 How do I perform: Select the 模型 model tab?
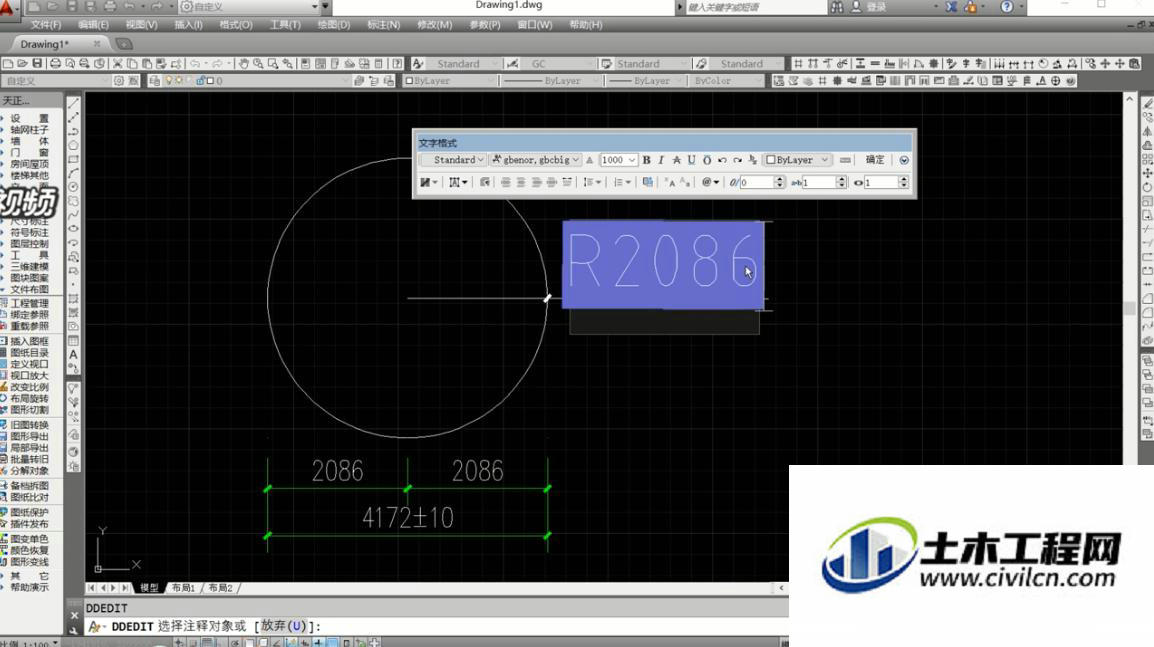(x=149, y=587)
